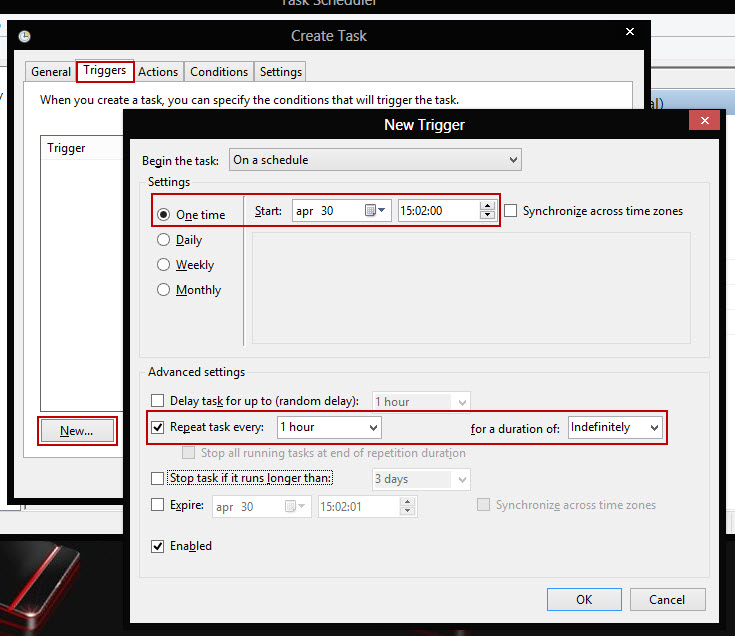The image size is (735, 636).
Task: Switch to the General tab
Action: click(51, 72)
